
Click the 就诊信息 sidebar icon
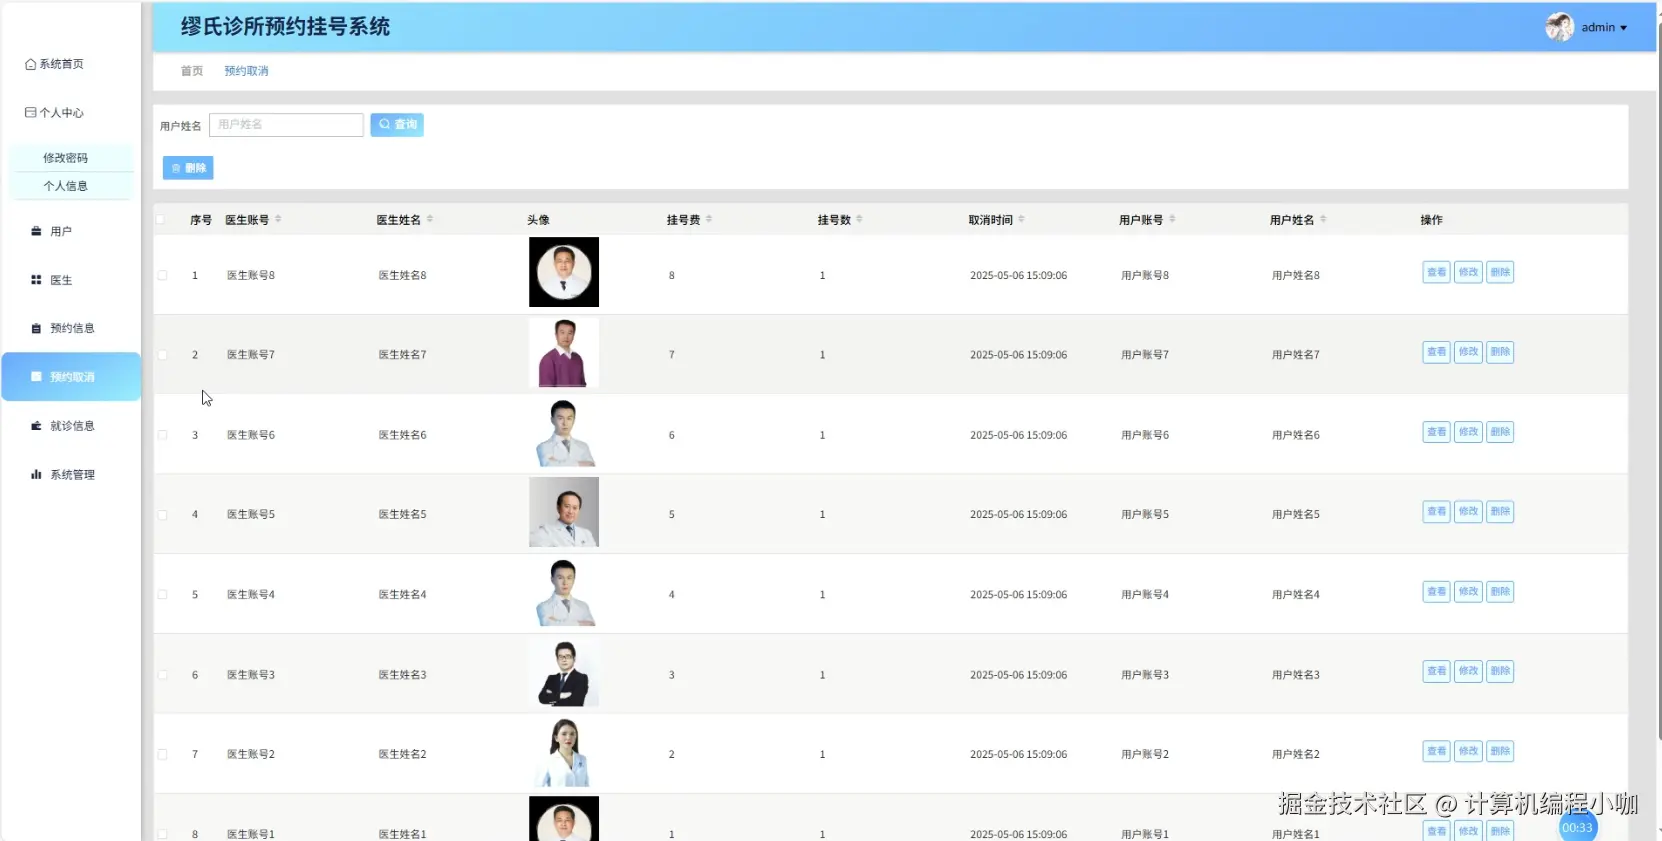[x=36, y=426]
